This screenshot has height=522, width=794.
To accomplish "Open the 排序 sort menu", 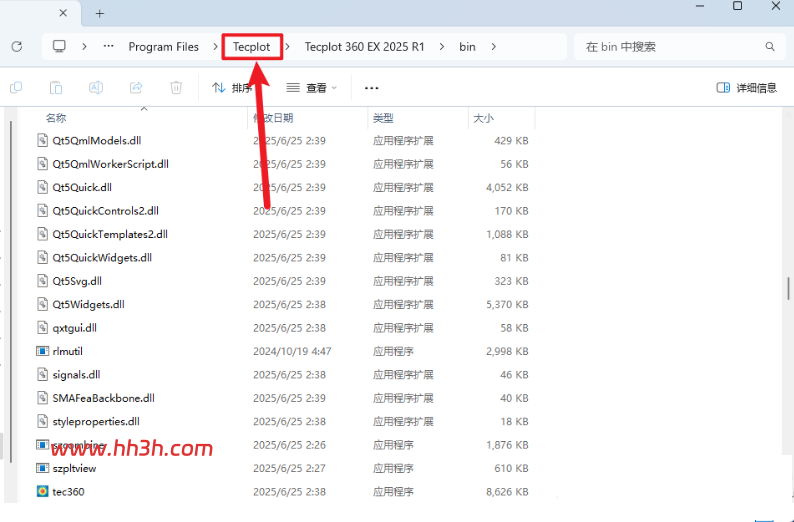I will point(232,88).
